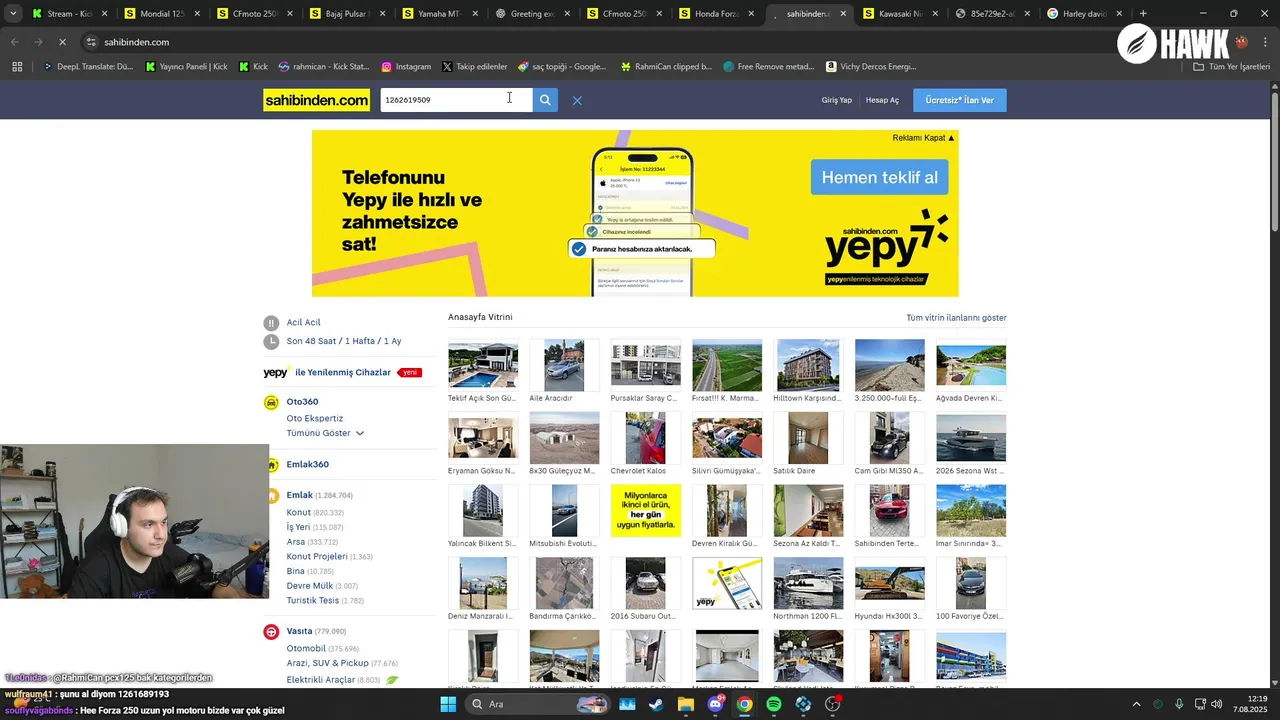1280x720 pixels.
Task: Switch to the Yamaha MT tab
Action: [x=434, y=14]
